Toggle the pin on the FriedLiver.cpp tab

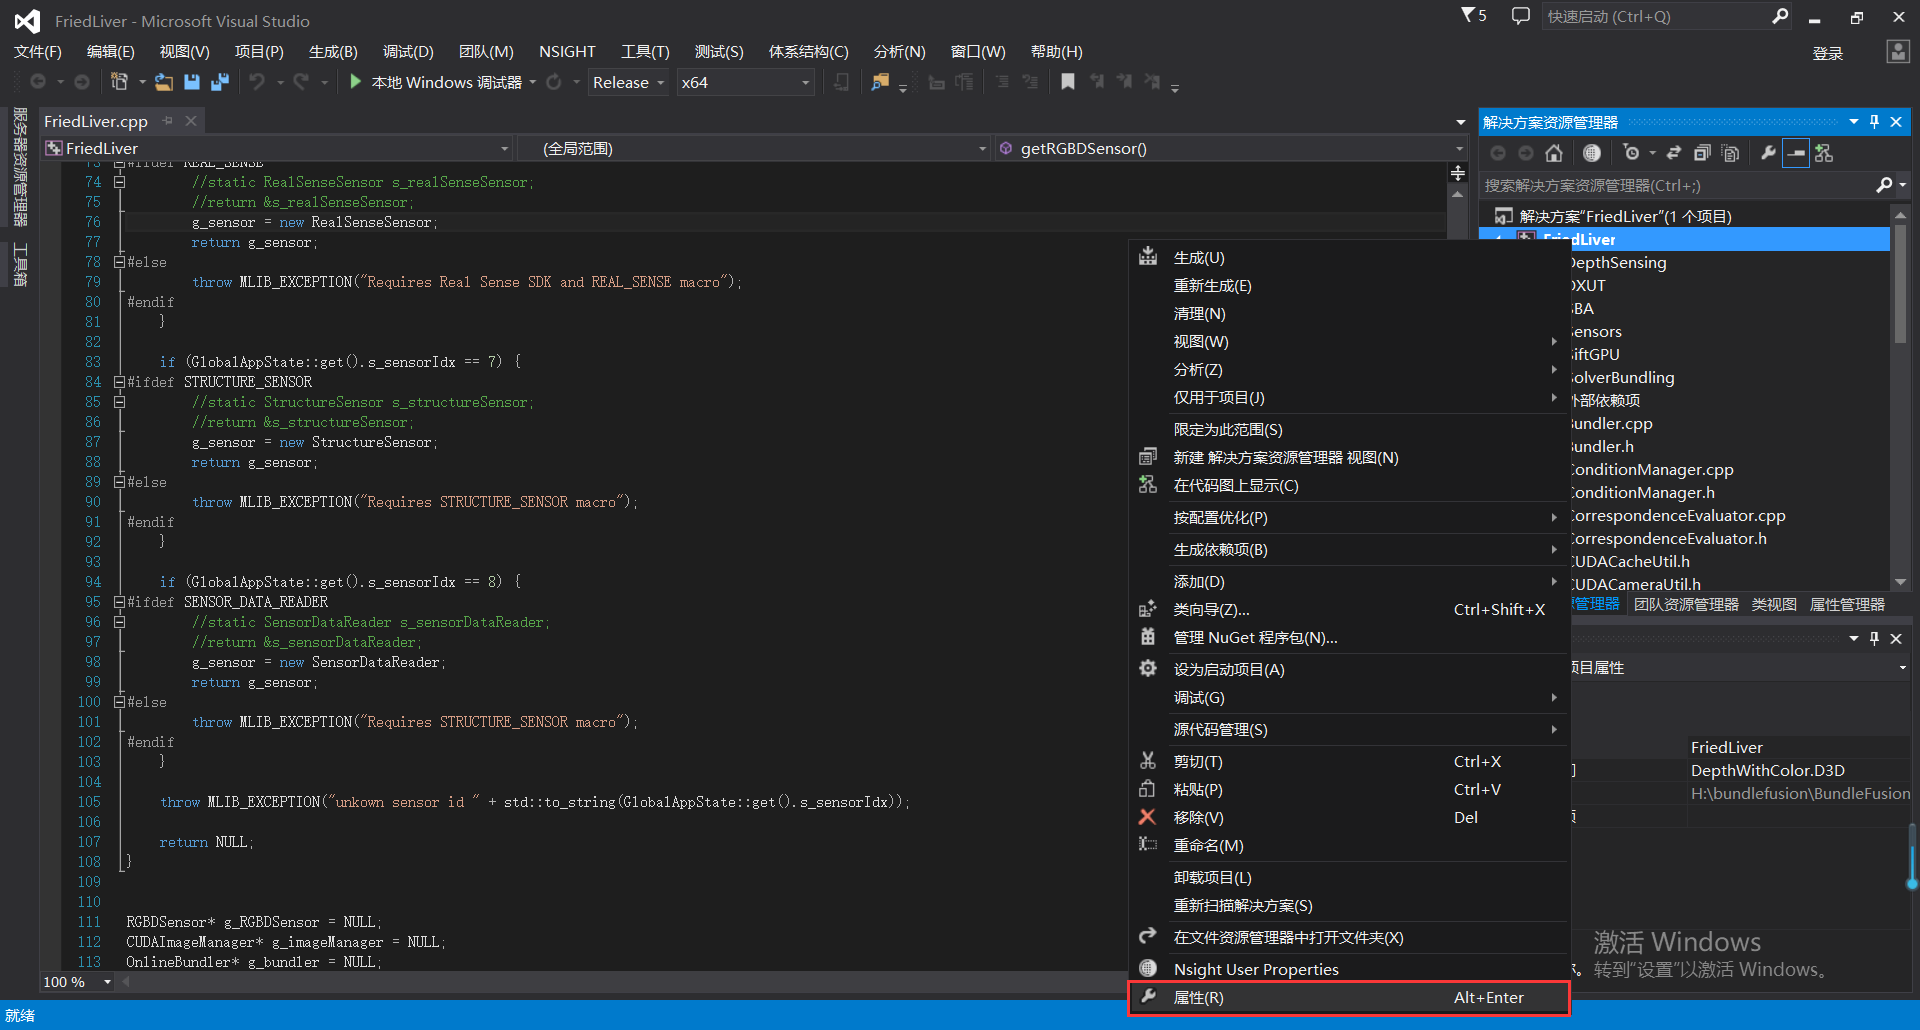tap(168, 121)
